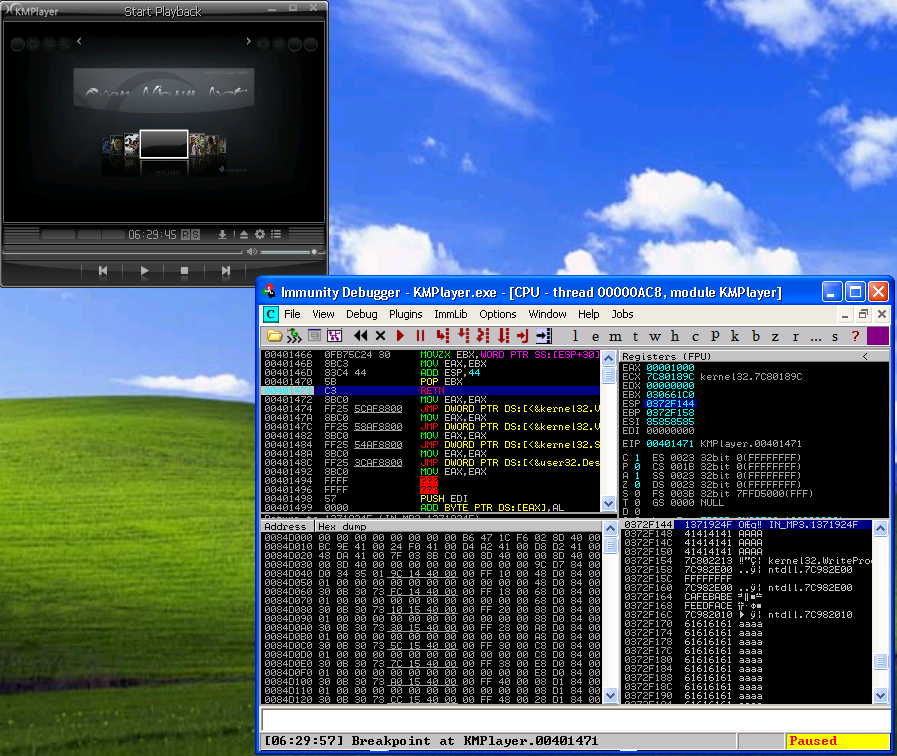Click the Trace Over toolbar icon
This screenshot has width=897, height=756.
pos(503,336)
